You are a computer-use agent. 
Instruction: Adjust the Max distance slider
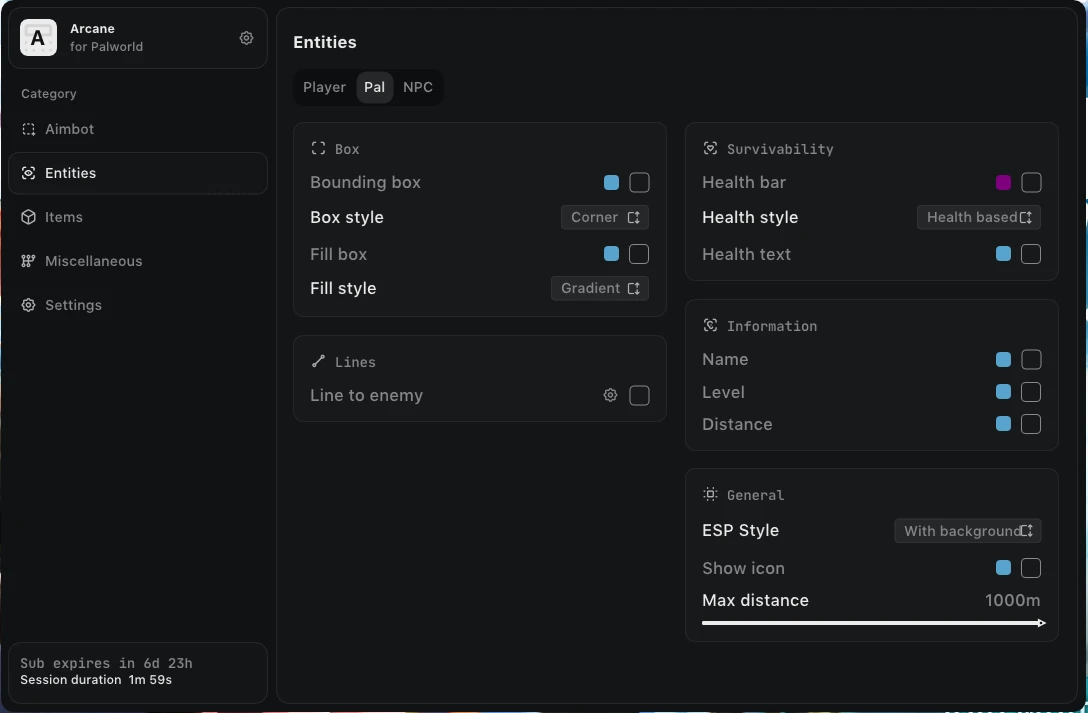(x=874, y=623)
